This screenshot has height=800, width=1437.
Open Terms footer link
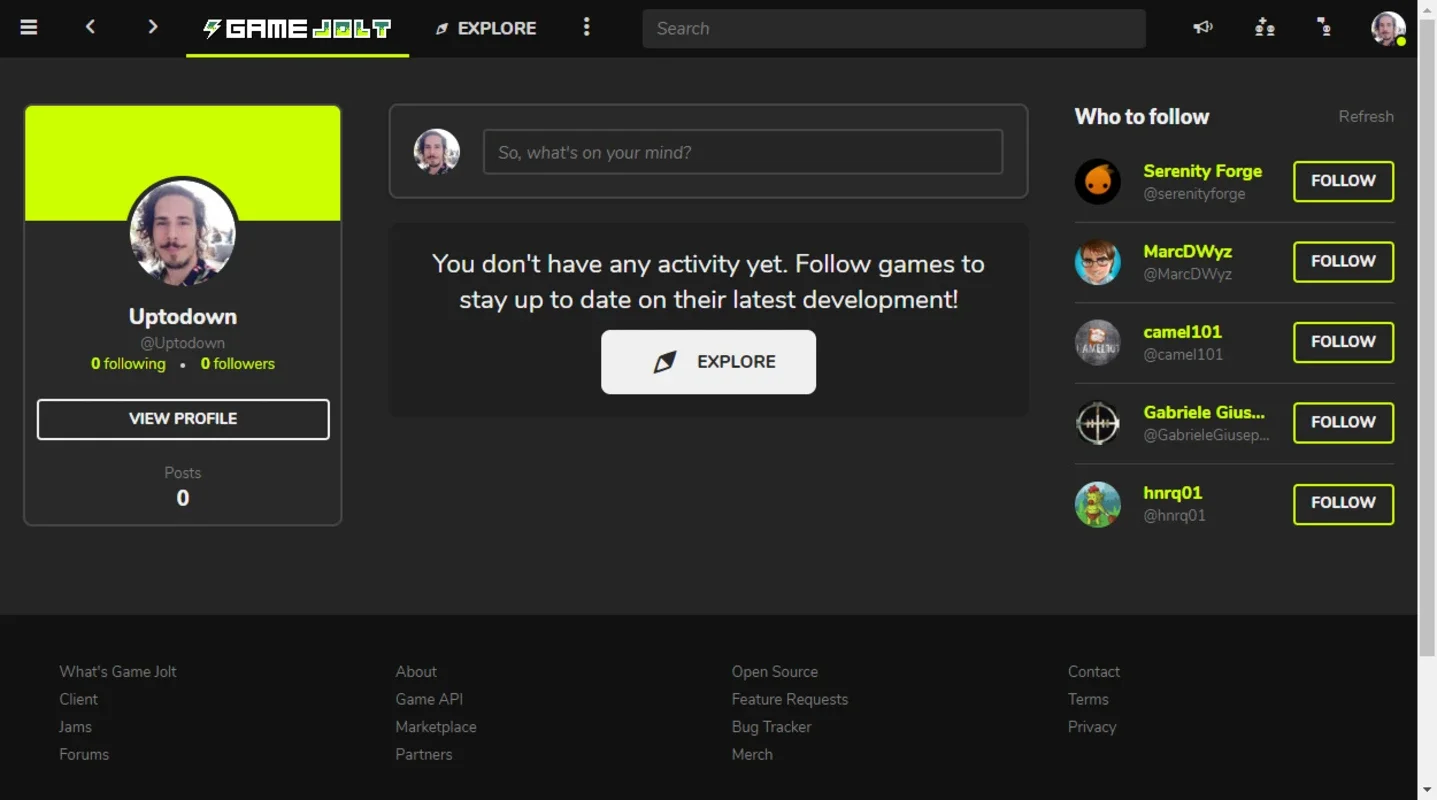point(1088,699)
